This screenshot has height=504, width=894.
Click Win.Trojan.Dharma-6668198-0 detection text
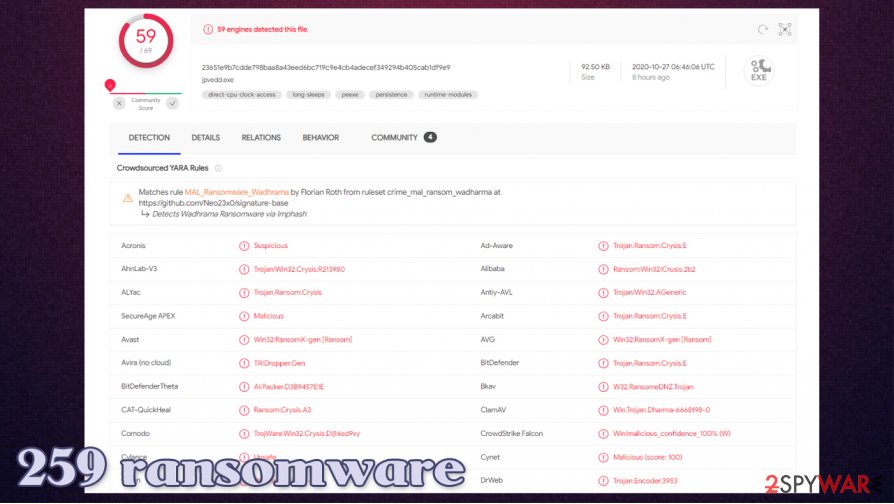point(661,410)
